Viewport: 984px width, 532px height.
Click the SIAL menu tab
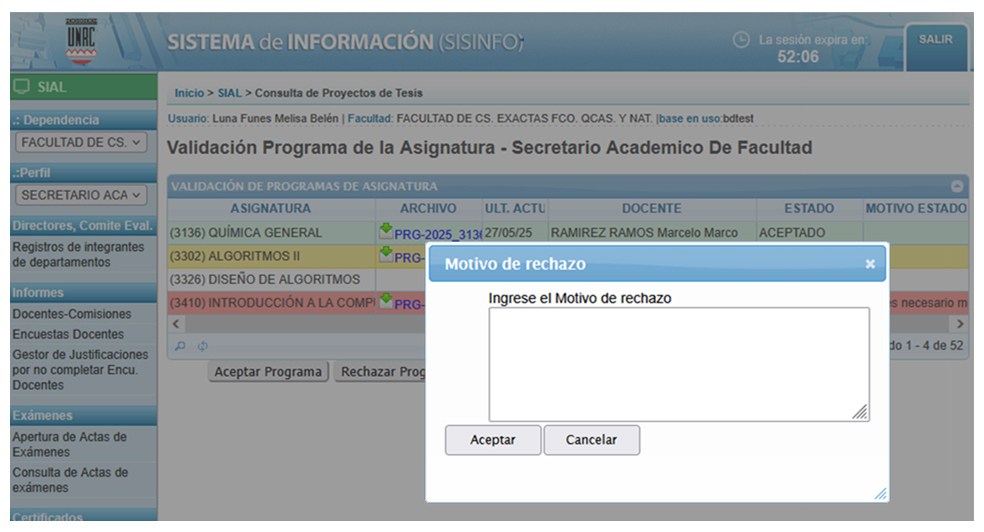(x=82, y=87)
